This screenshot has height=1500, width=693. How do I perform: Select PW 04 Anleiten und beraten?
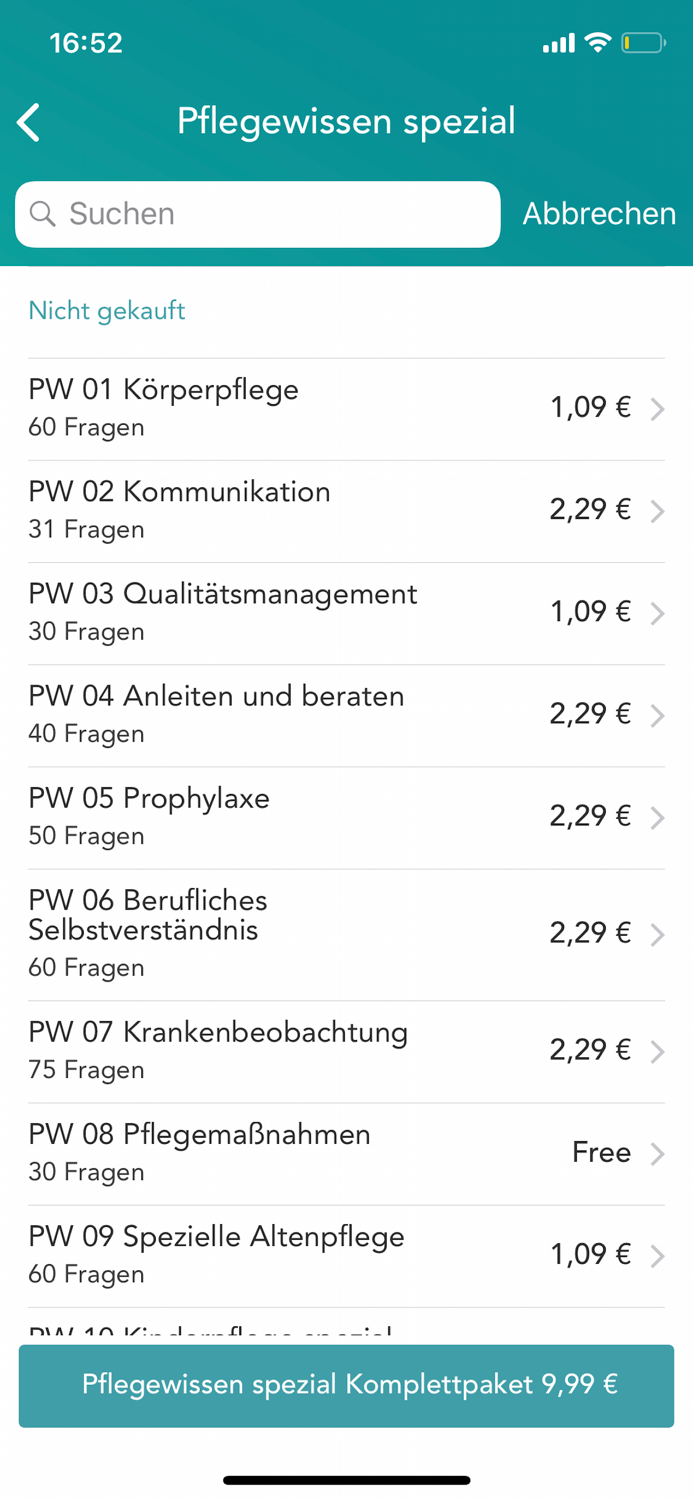[300, 713]
